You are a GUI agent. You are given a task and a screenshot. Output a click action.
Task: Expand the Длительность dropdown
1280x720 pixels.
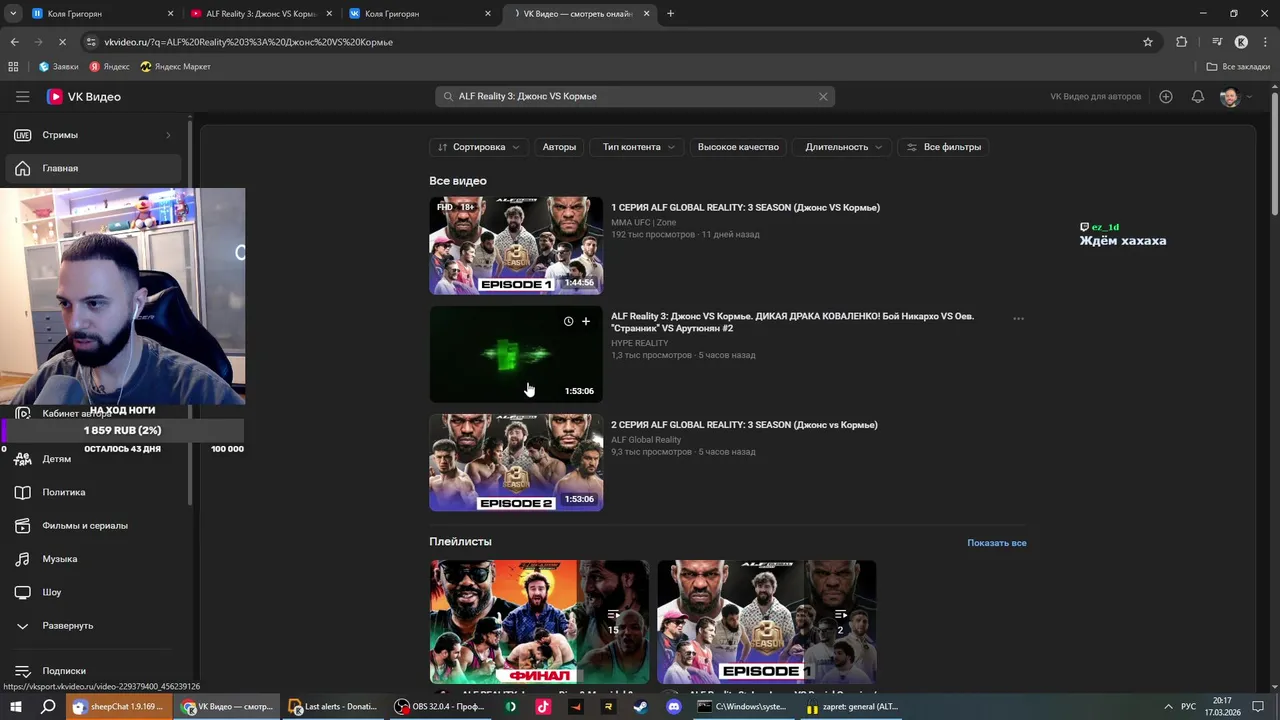click(843, 147)
